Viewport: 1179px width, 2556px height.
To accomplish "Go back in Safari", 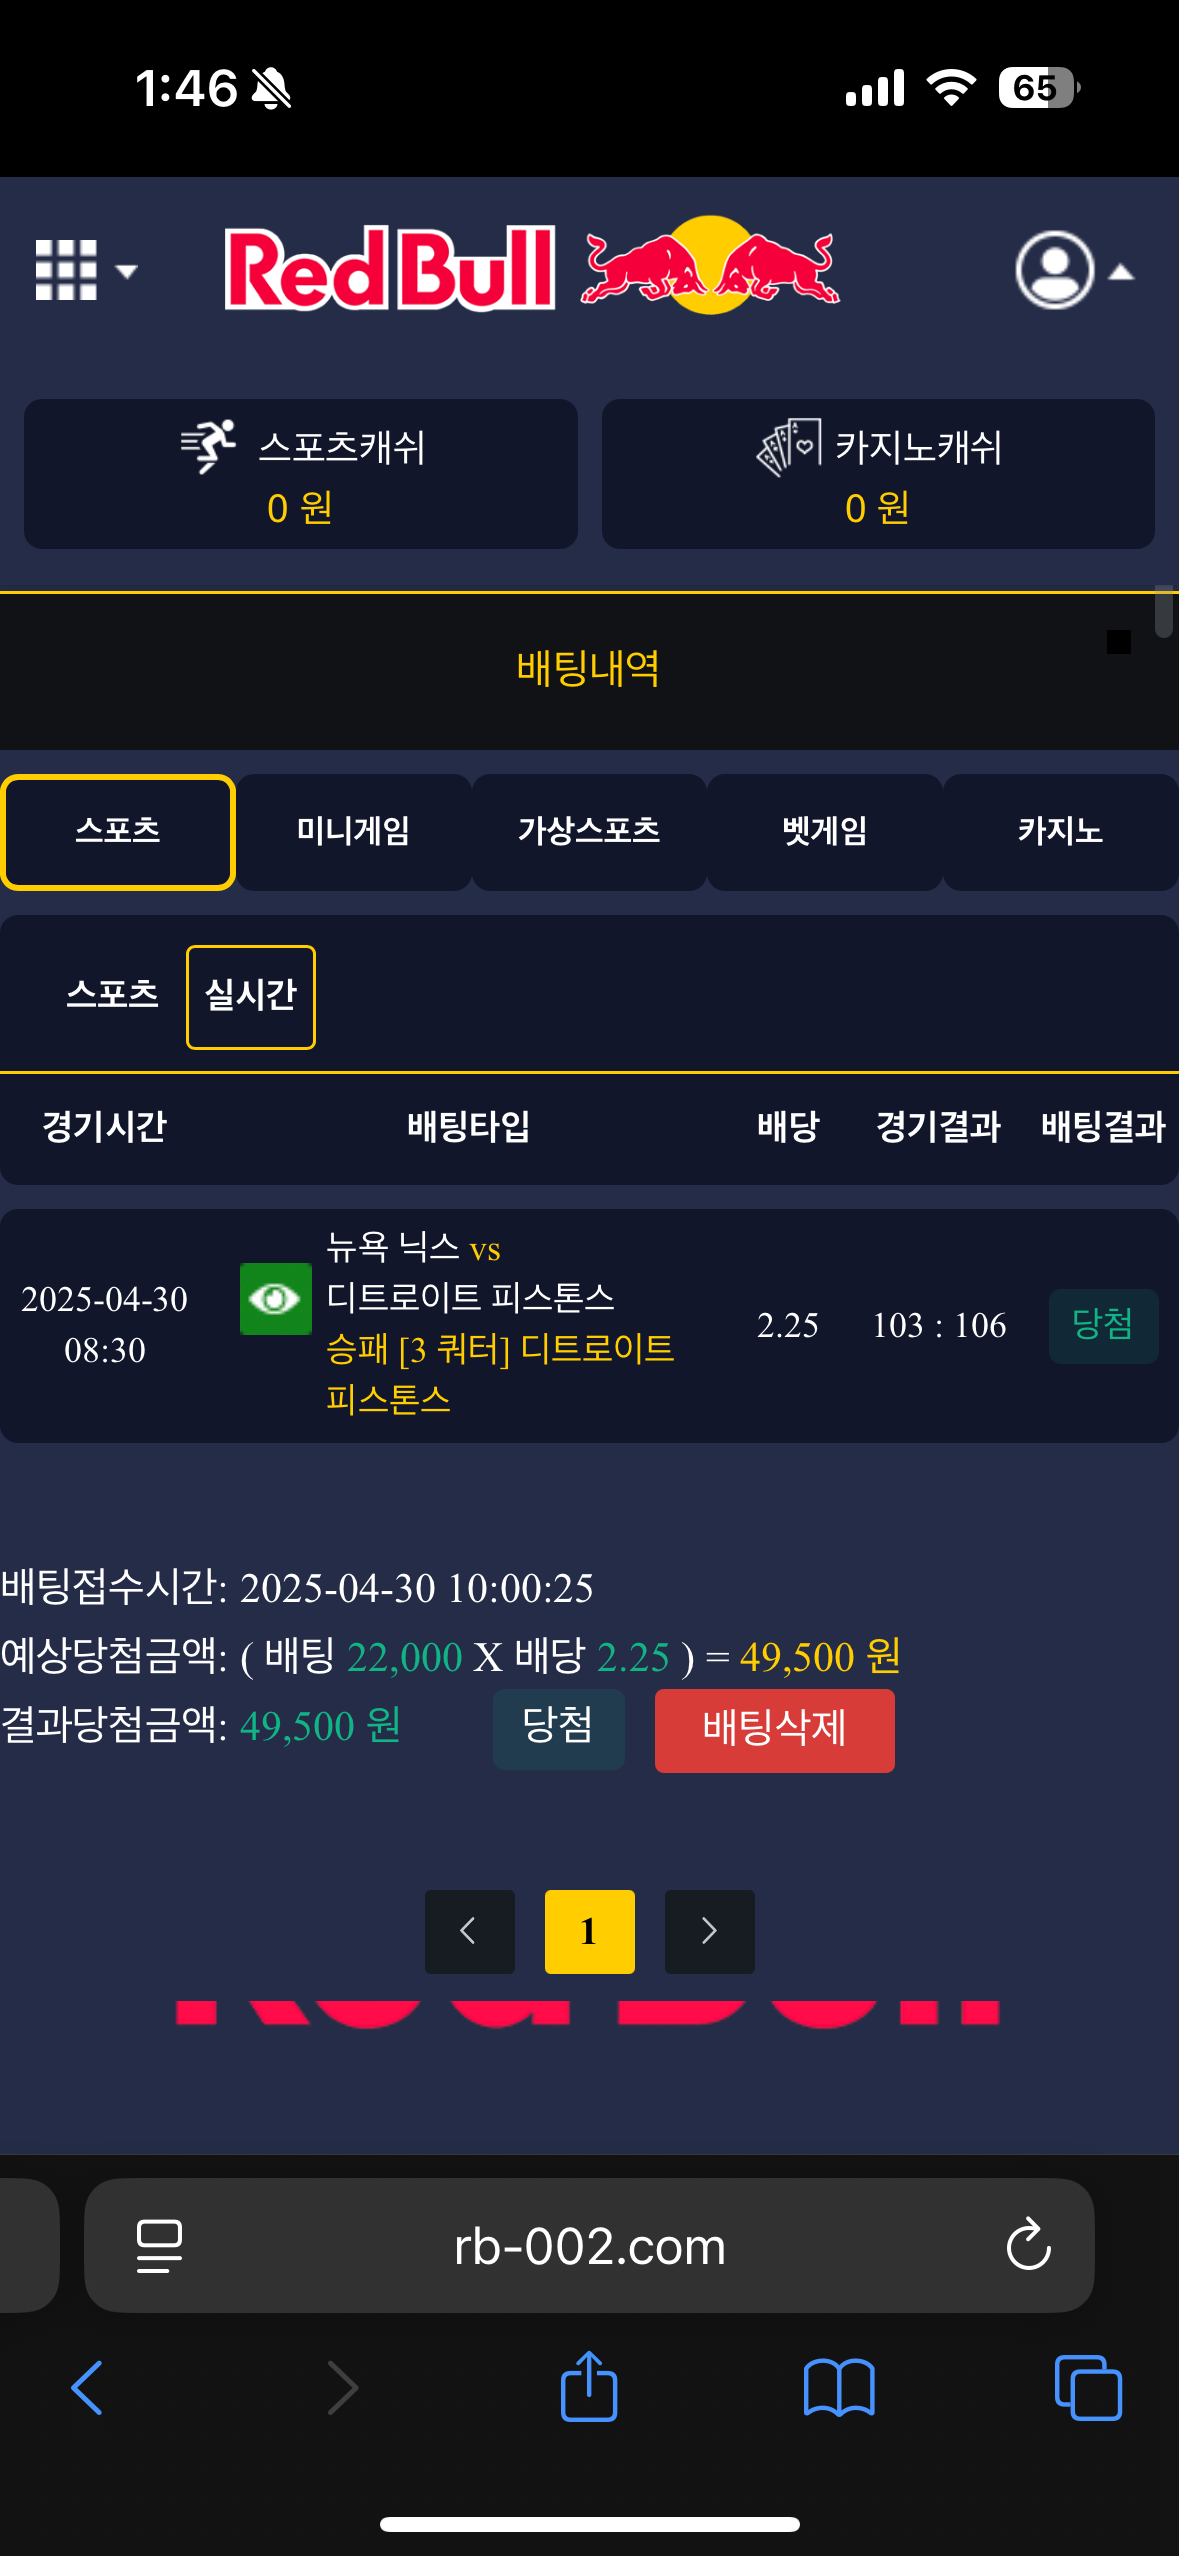I will pyautogui.click(x=88, y=2387).
